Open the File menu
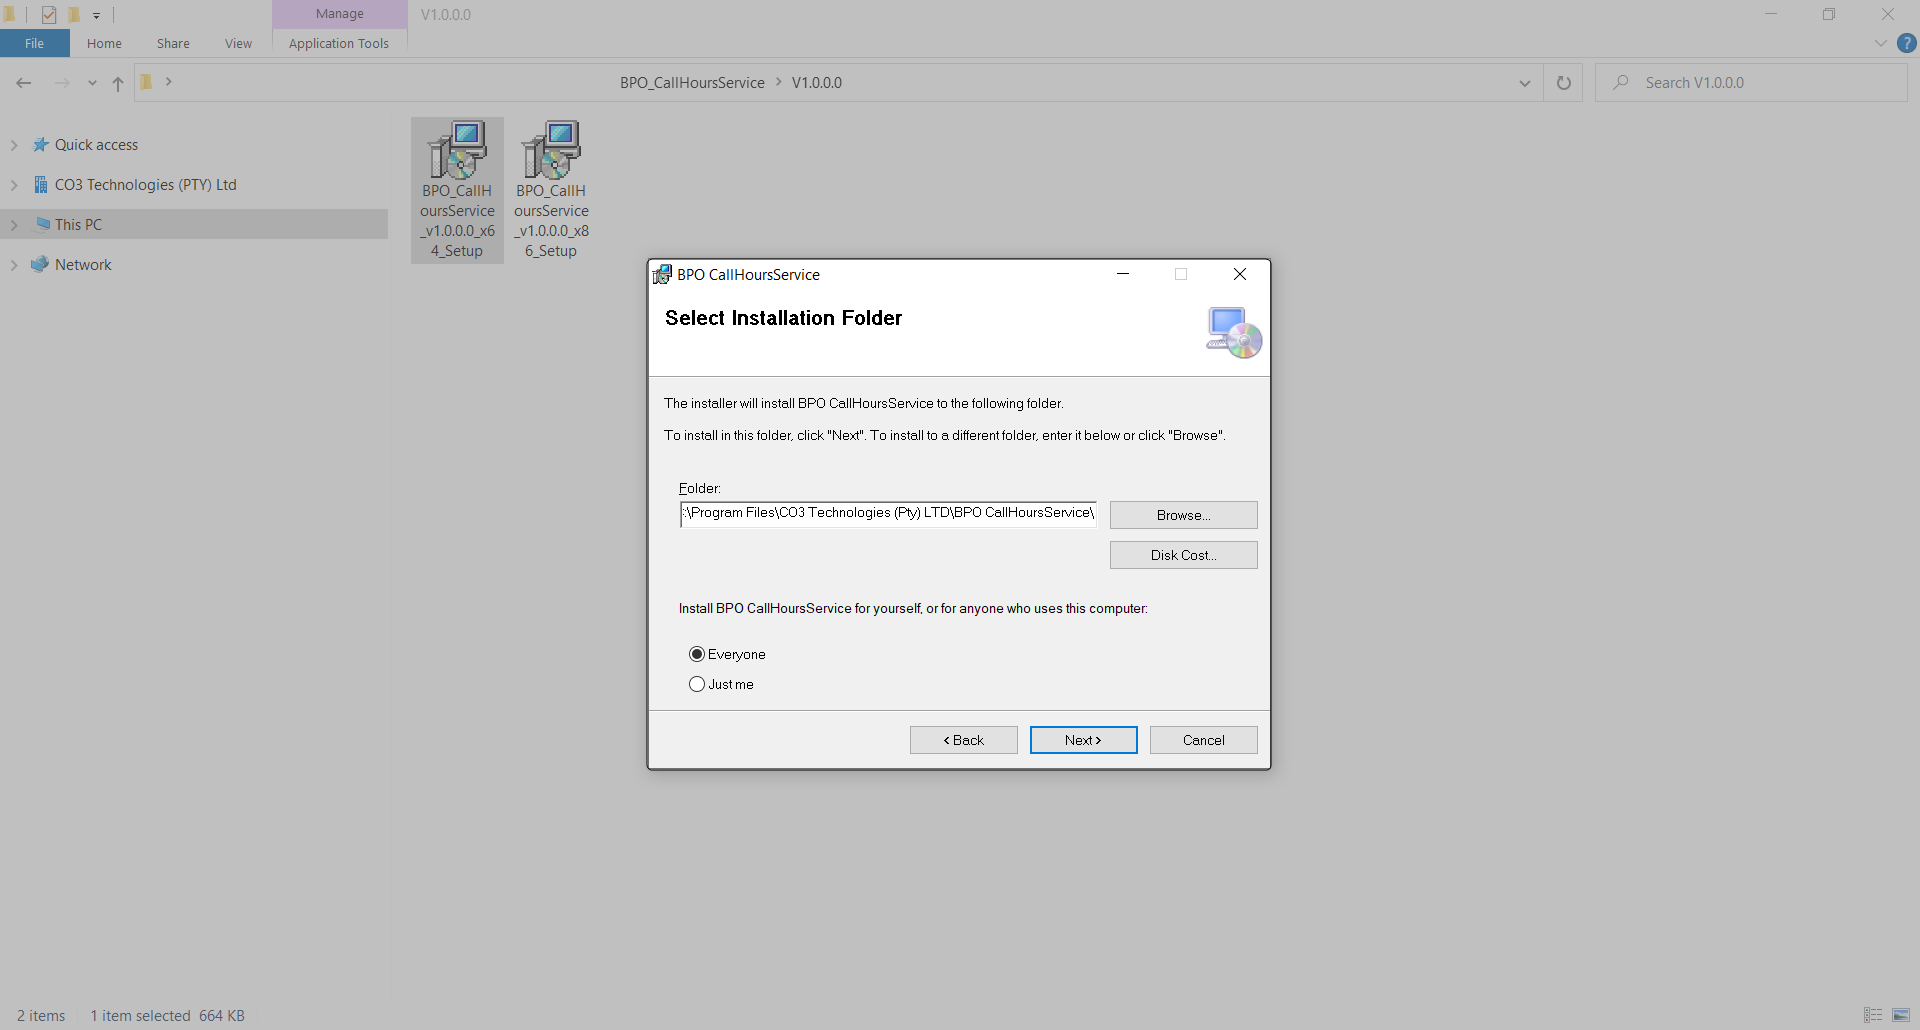Screen dimensions: 1920x1030 35,43
